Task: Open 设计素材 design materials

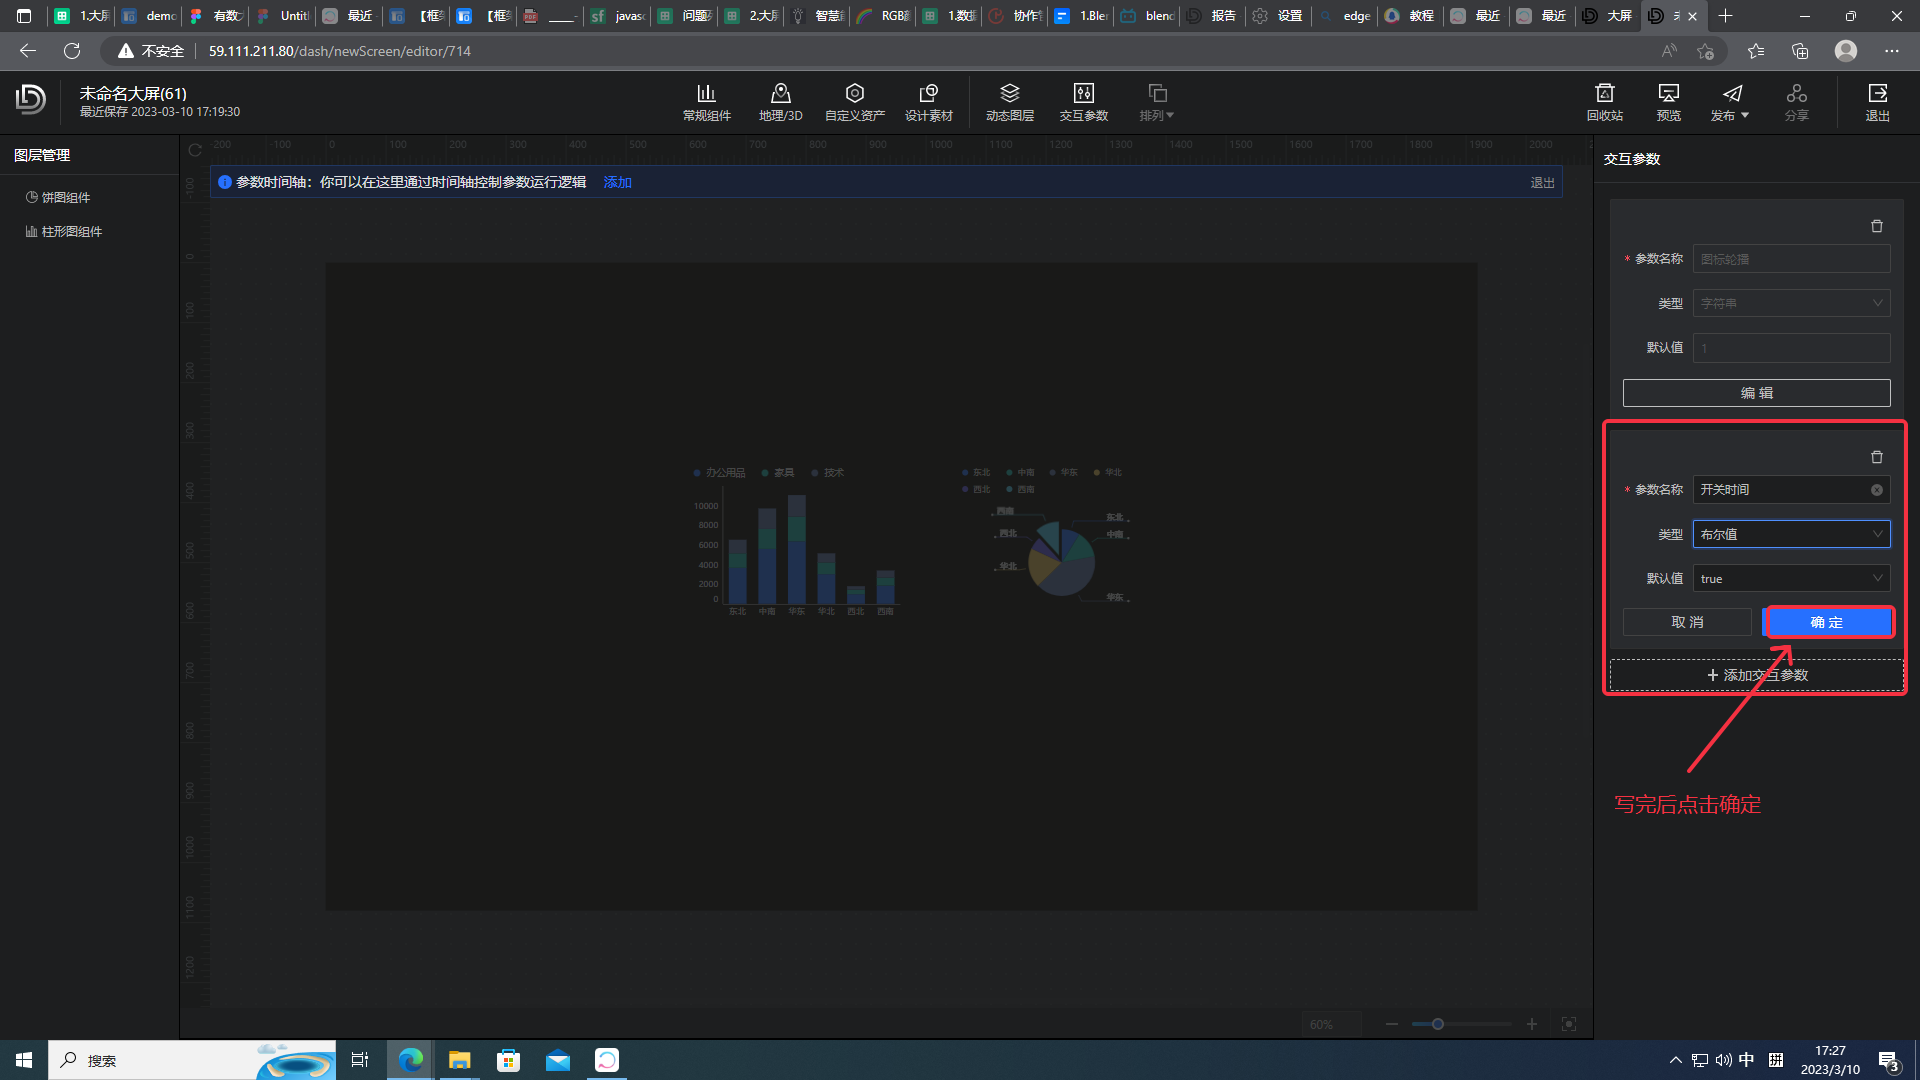Action: click(x=928, y=103)
